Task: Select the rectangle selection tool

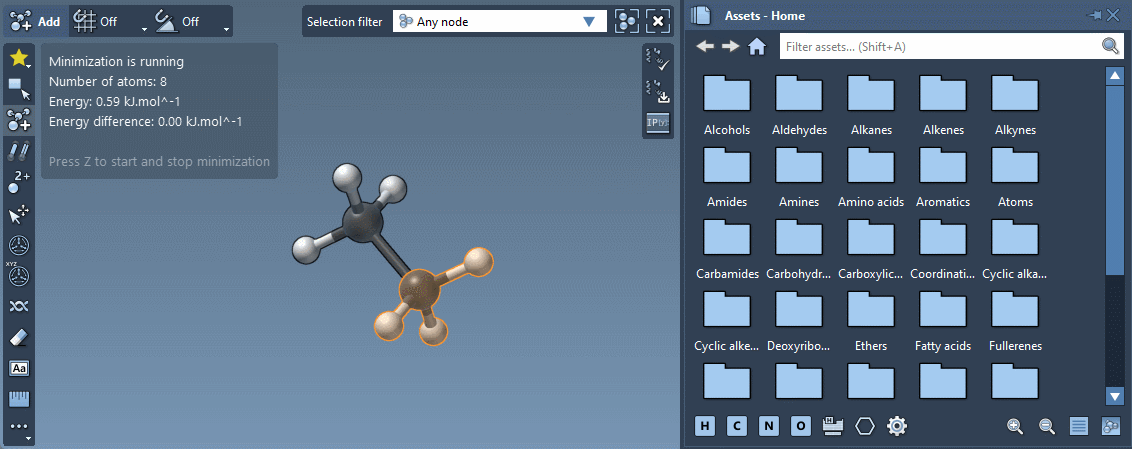Action: coord(19,88)
